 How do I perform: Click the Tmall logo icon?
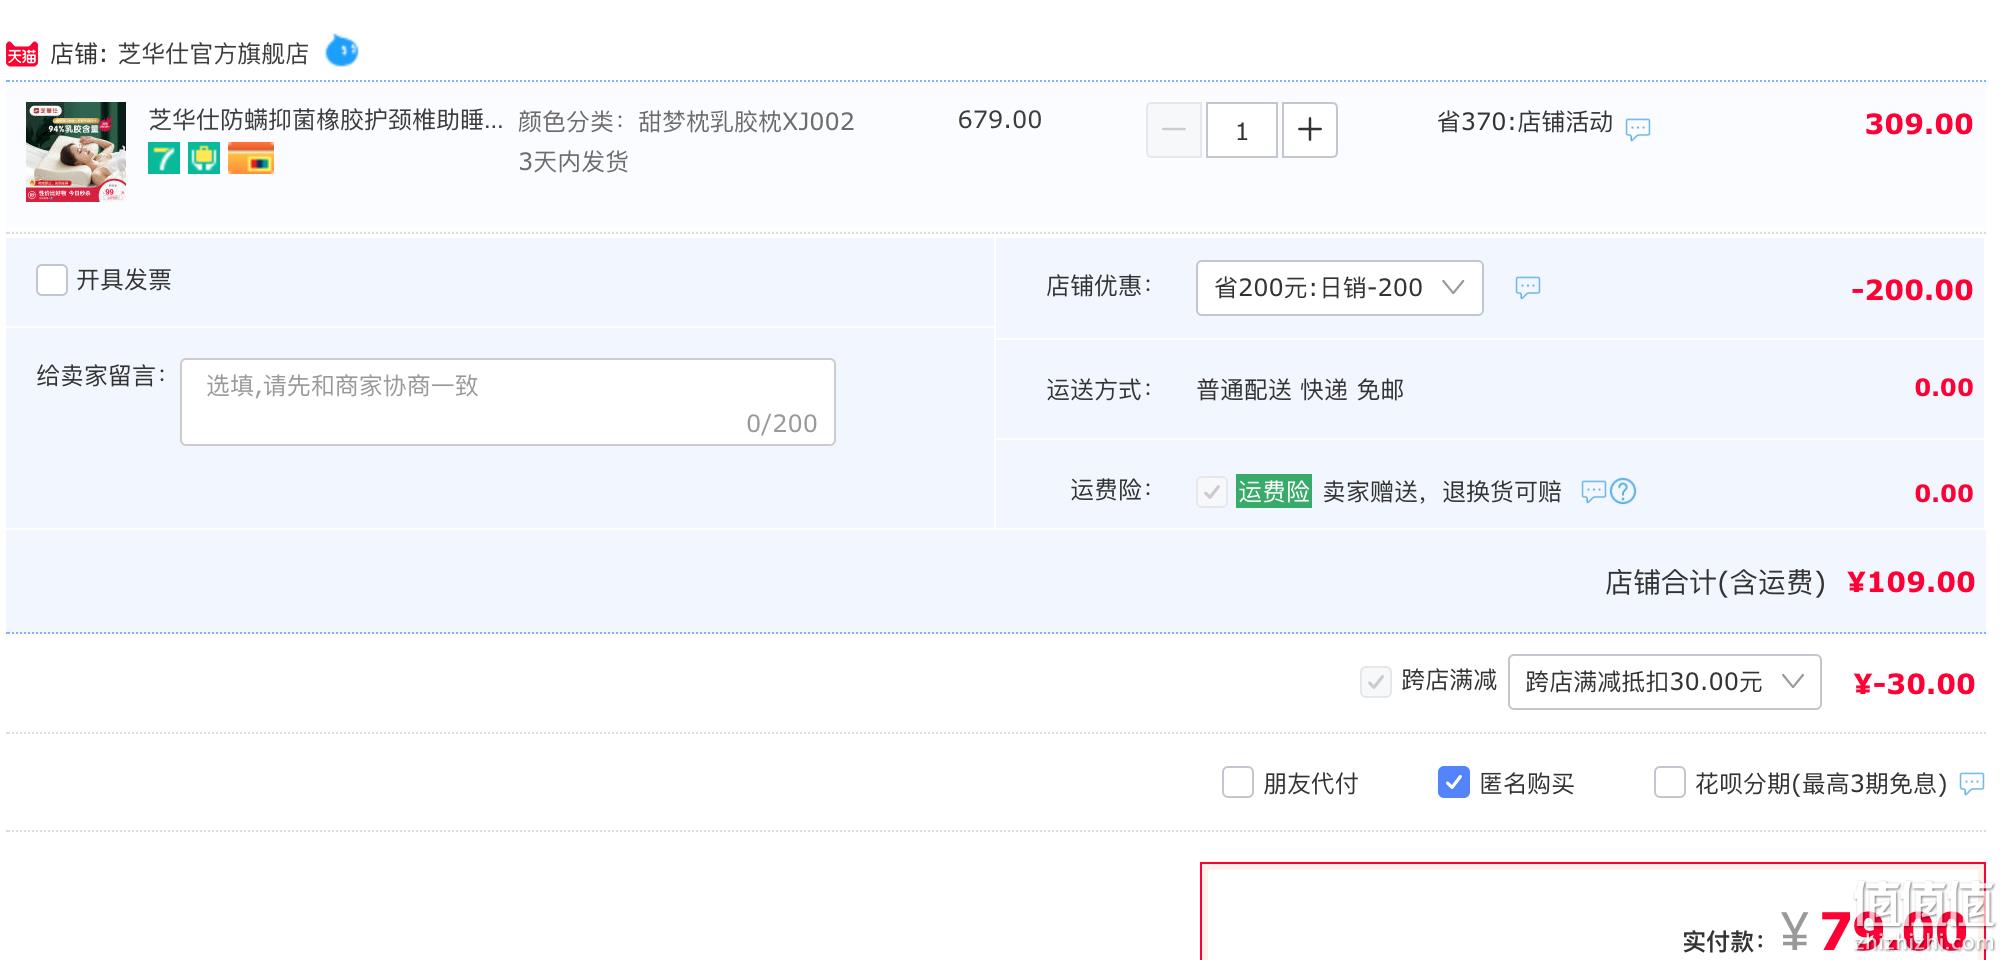click(21, 54)
